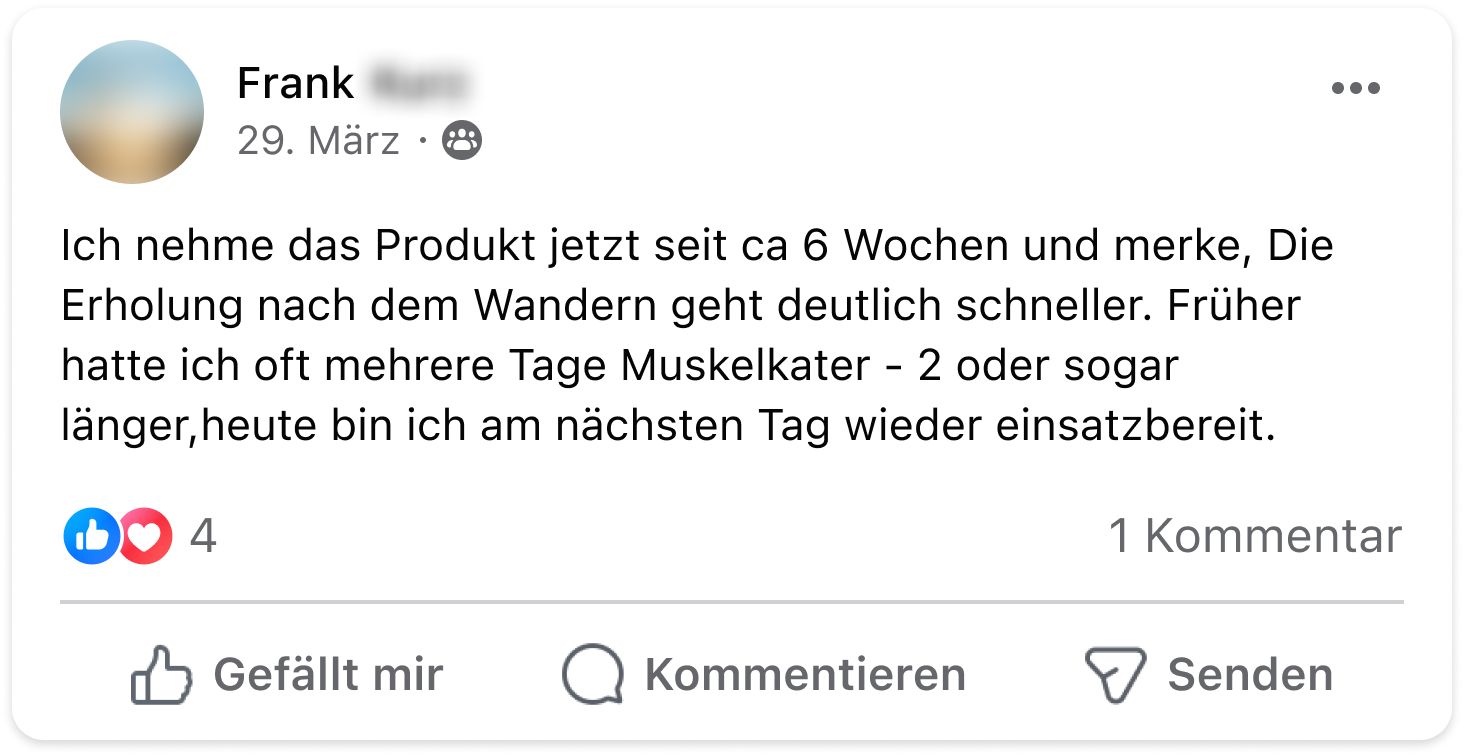The width and height of the screenshot is (1464, 756).
Task: Share the post via the Senden label
Action: [x=1250, y=674]
